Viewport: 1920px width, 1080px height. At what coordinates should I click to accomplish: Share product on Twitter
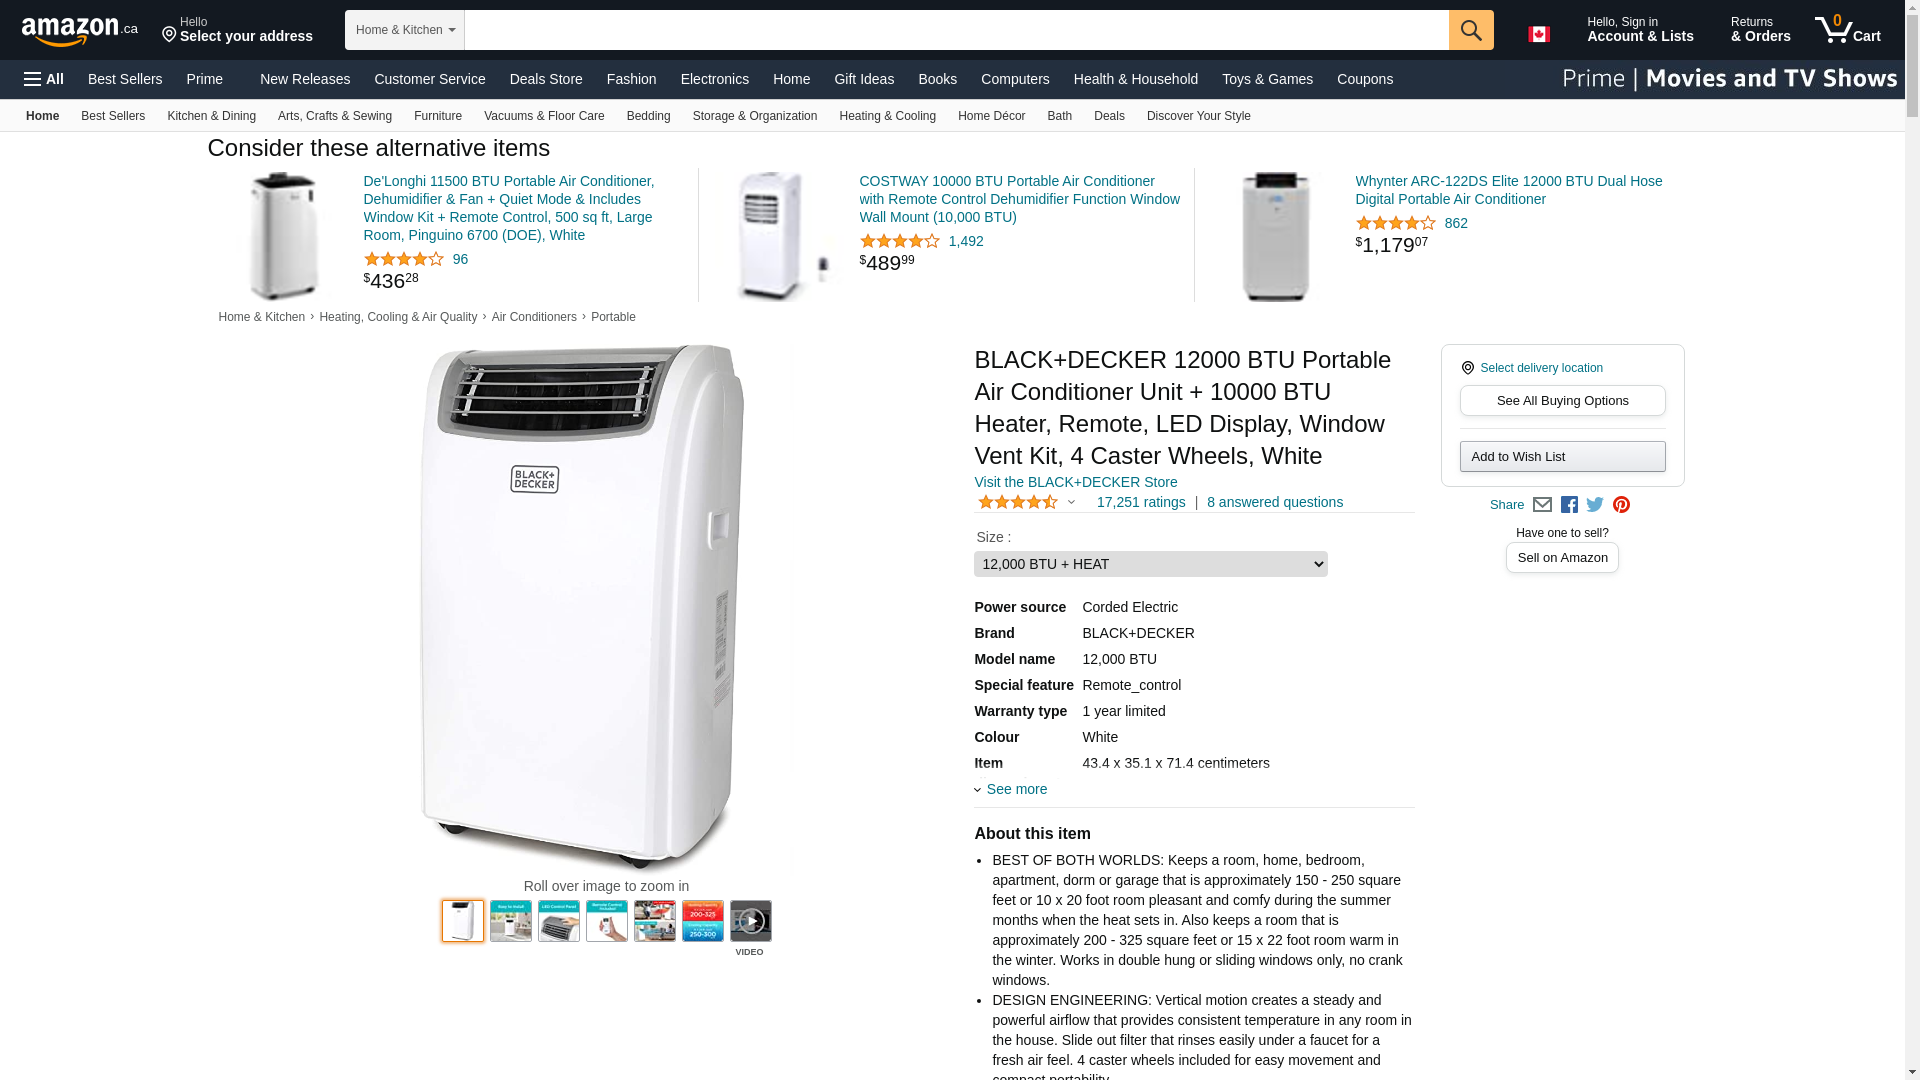(x=1595, y=505)
